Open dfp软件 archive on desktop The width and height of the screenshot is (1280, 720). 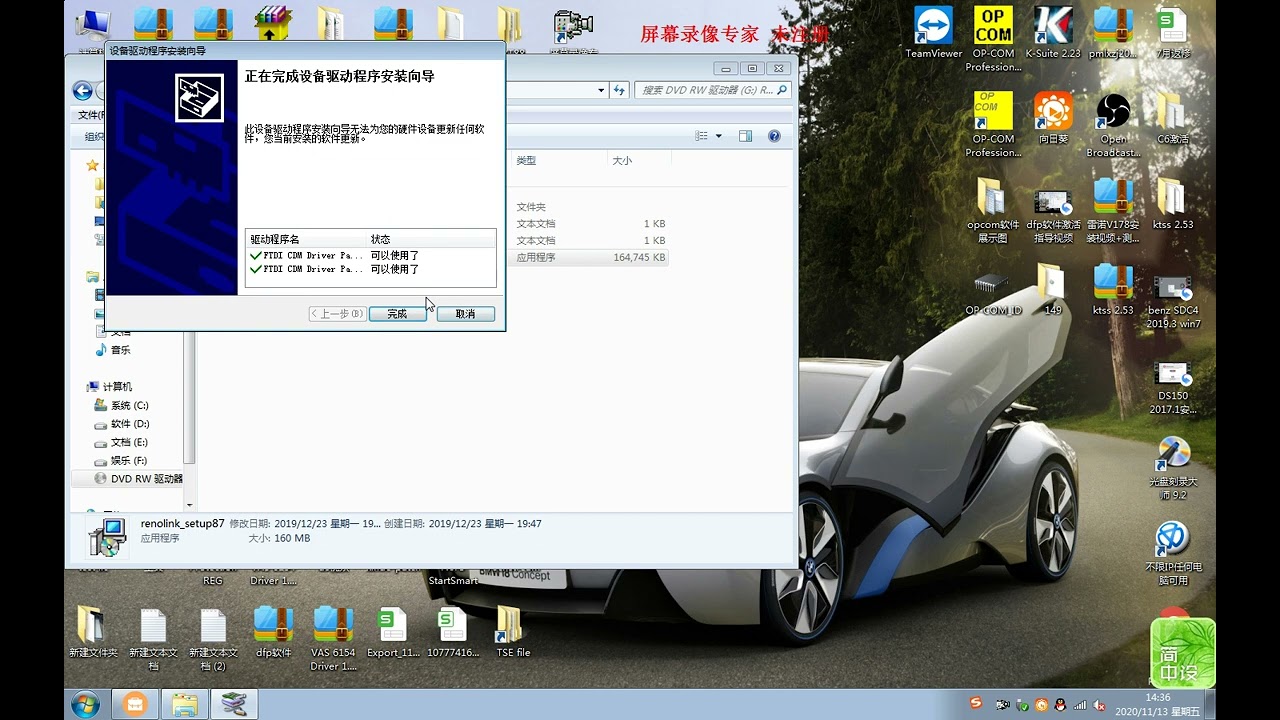273,632
